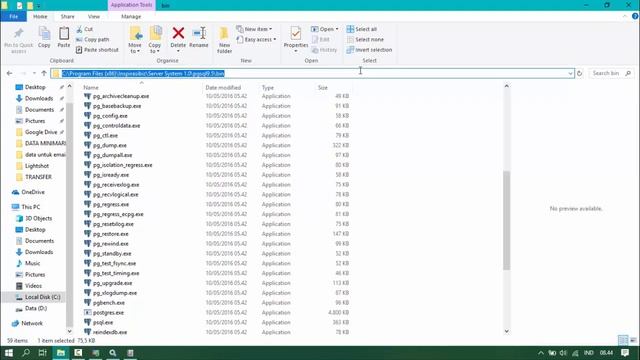Image resolution: width=640 pixels, height=360 pixels.
Task: Click the Pin to Quick access icon
Action: click(18, 33)
